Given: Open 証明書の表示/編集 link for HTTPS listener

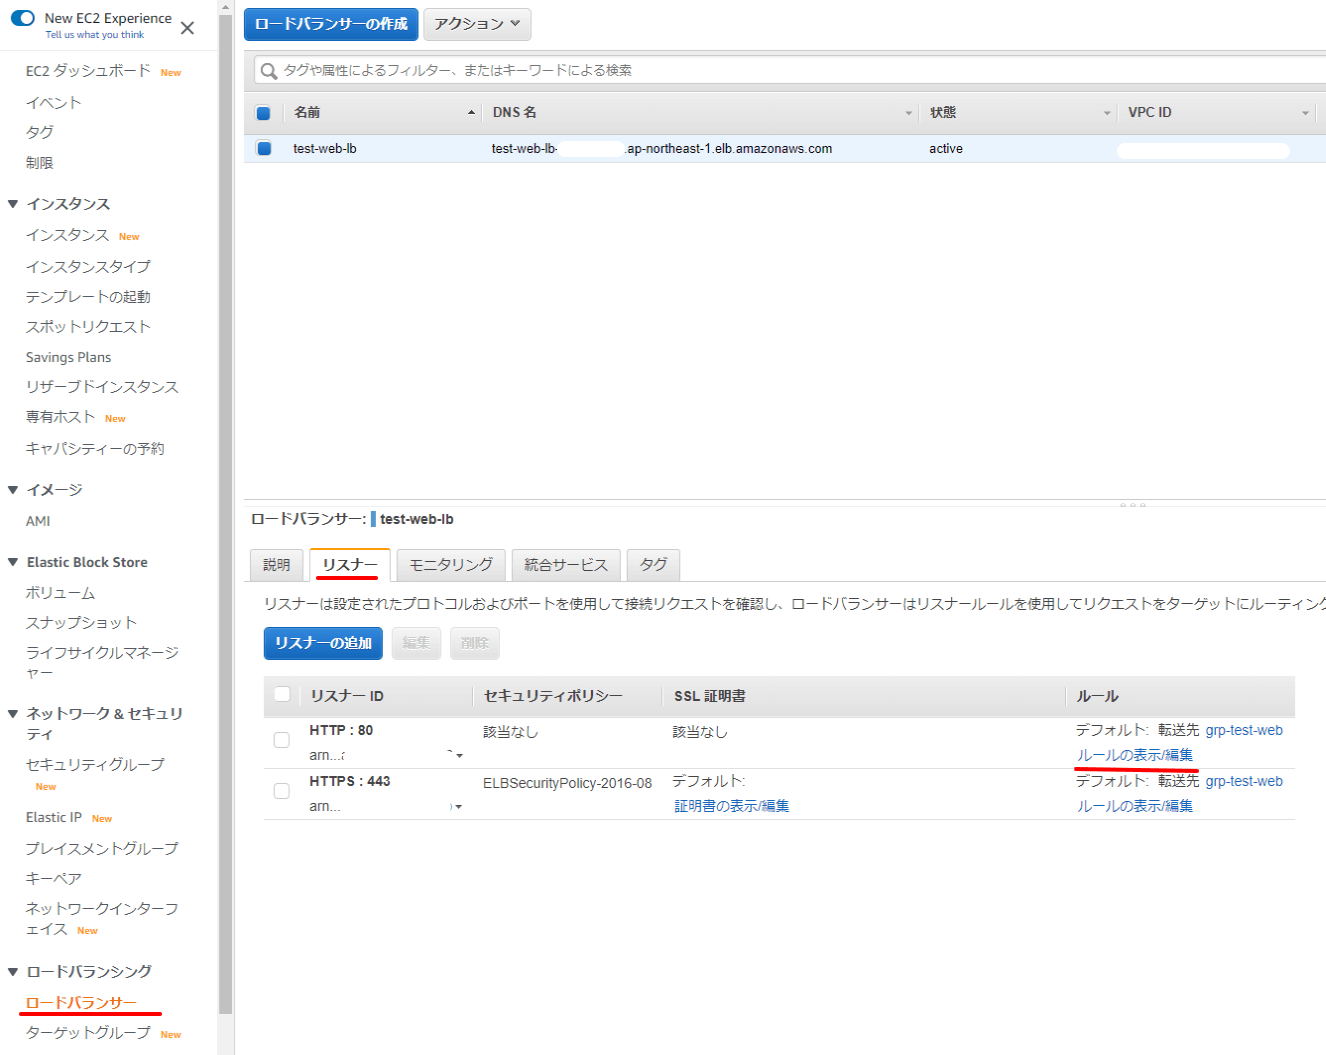Looking at the screenshot, I should tap(731, 806).
